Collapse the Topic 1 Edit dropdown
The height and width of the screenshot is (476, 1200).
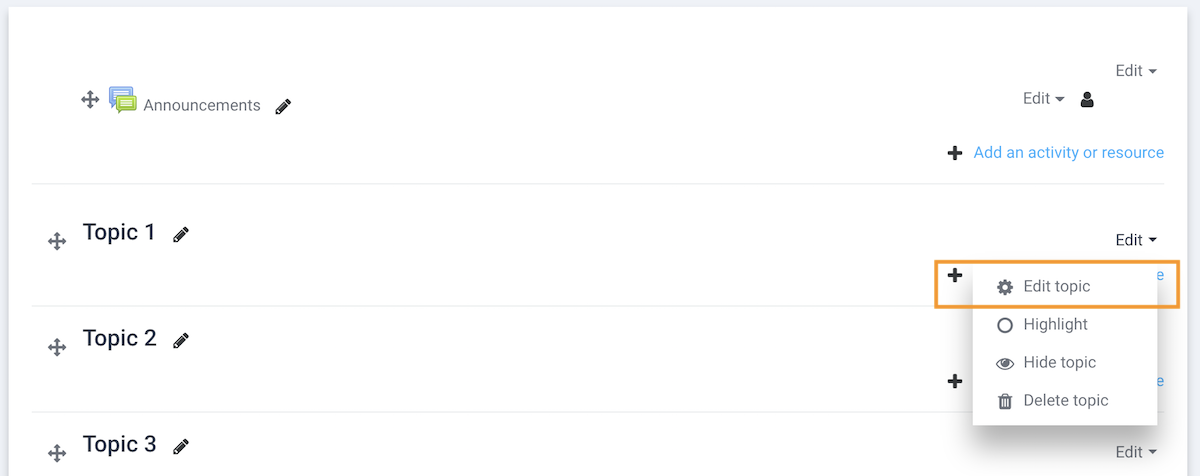coord(1136,240)
